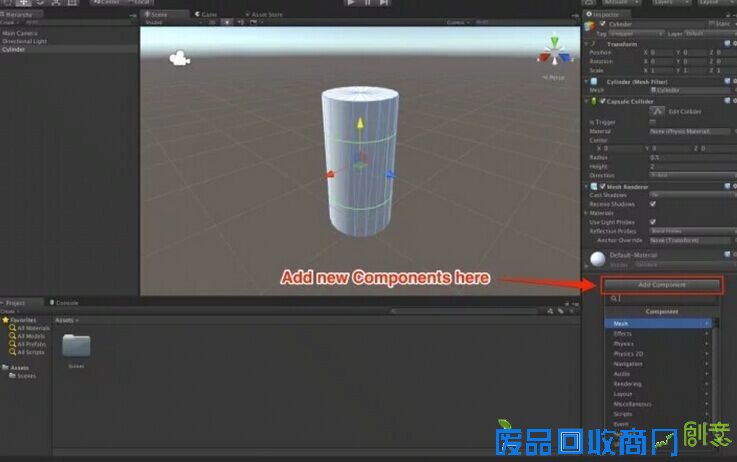Viewport: 737px width, 462px height.
Task: Open Mesh Filter help icon
Action: point(728,81)
